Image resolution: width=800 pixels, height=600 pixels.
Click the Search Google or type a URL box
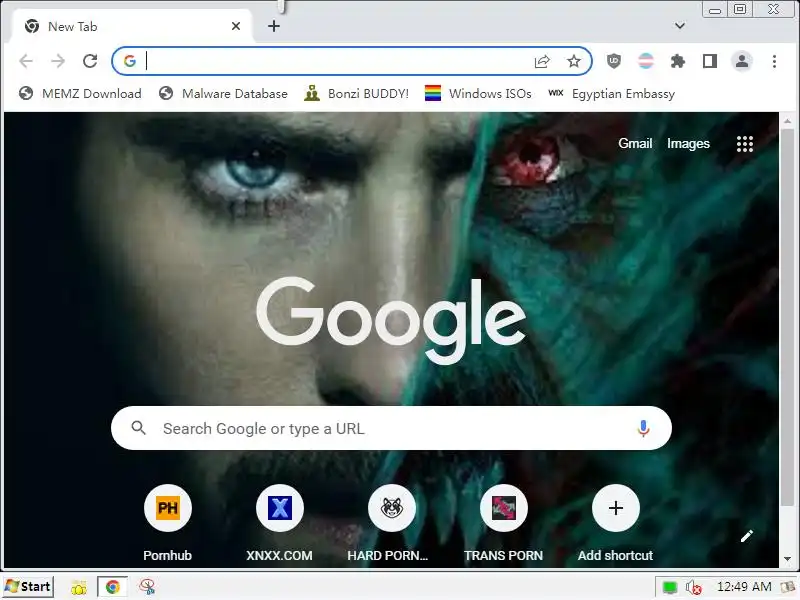pos(391,428)
